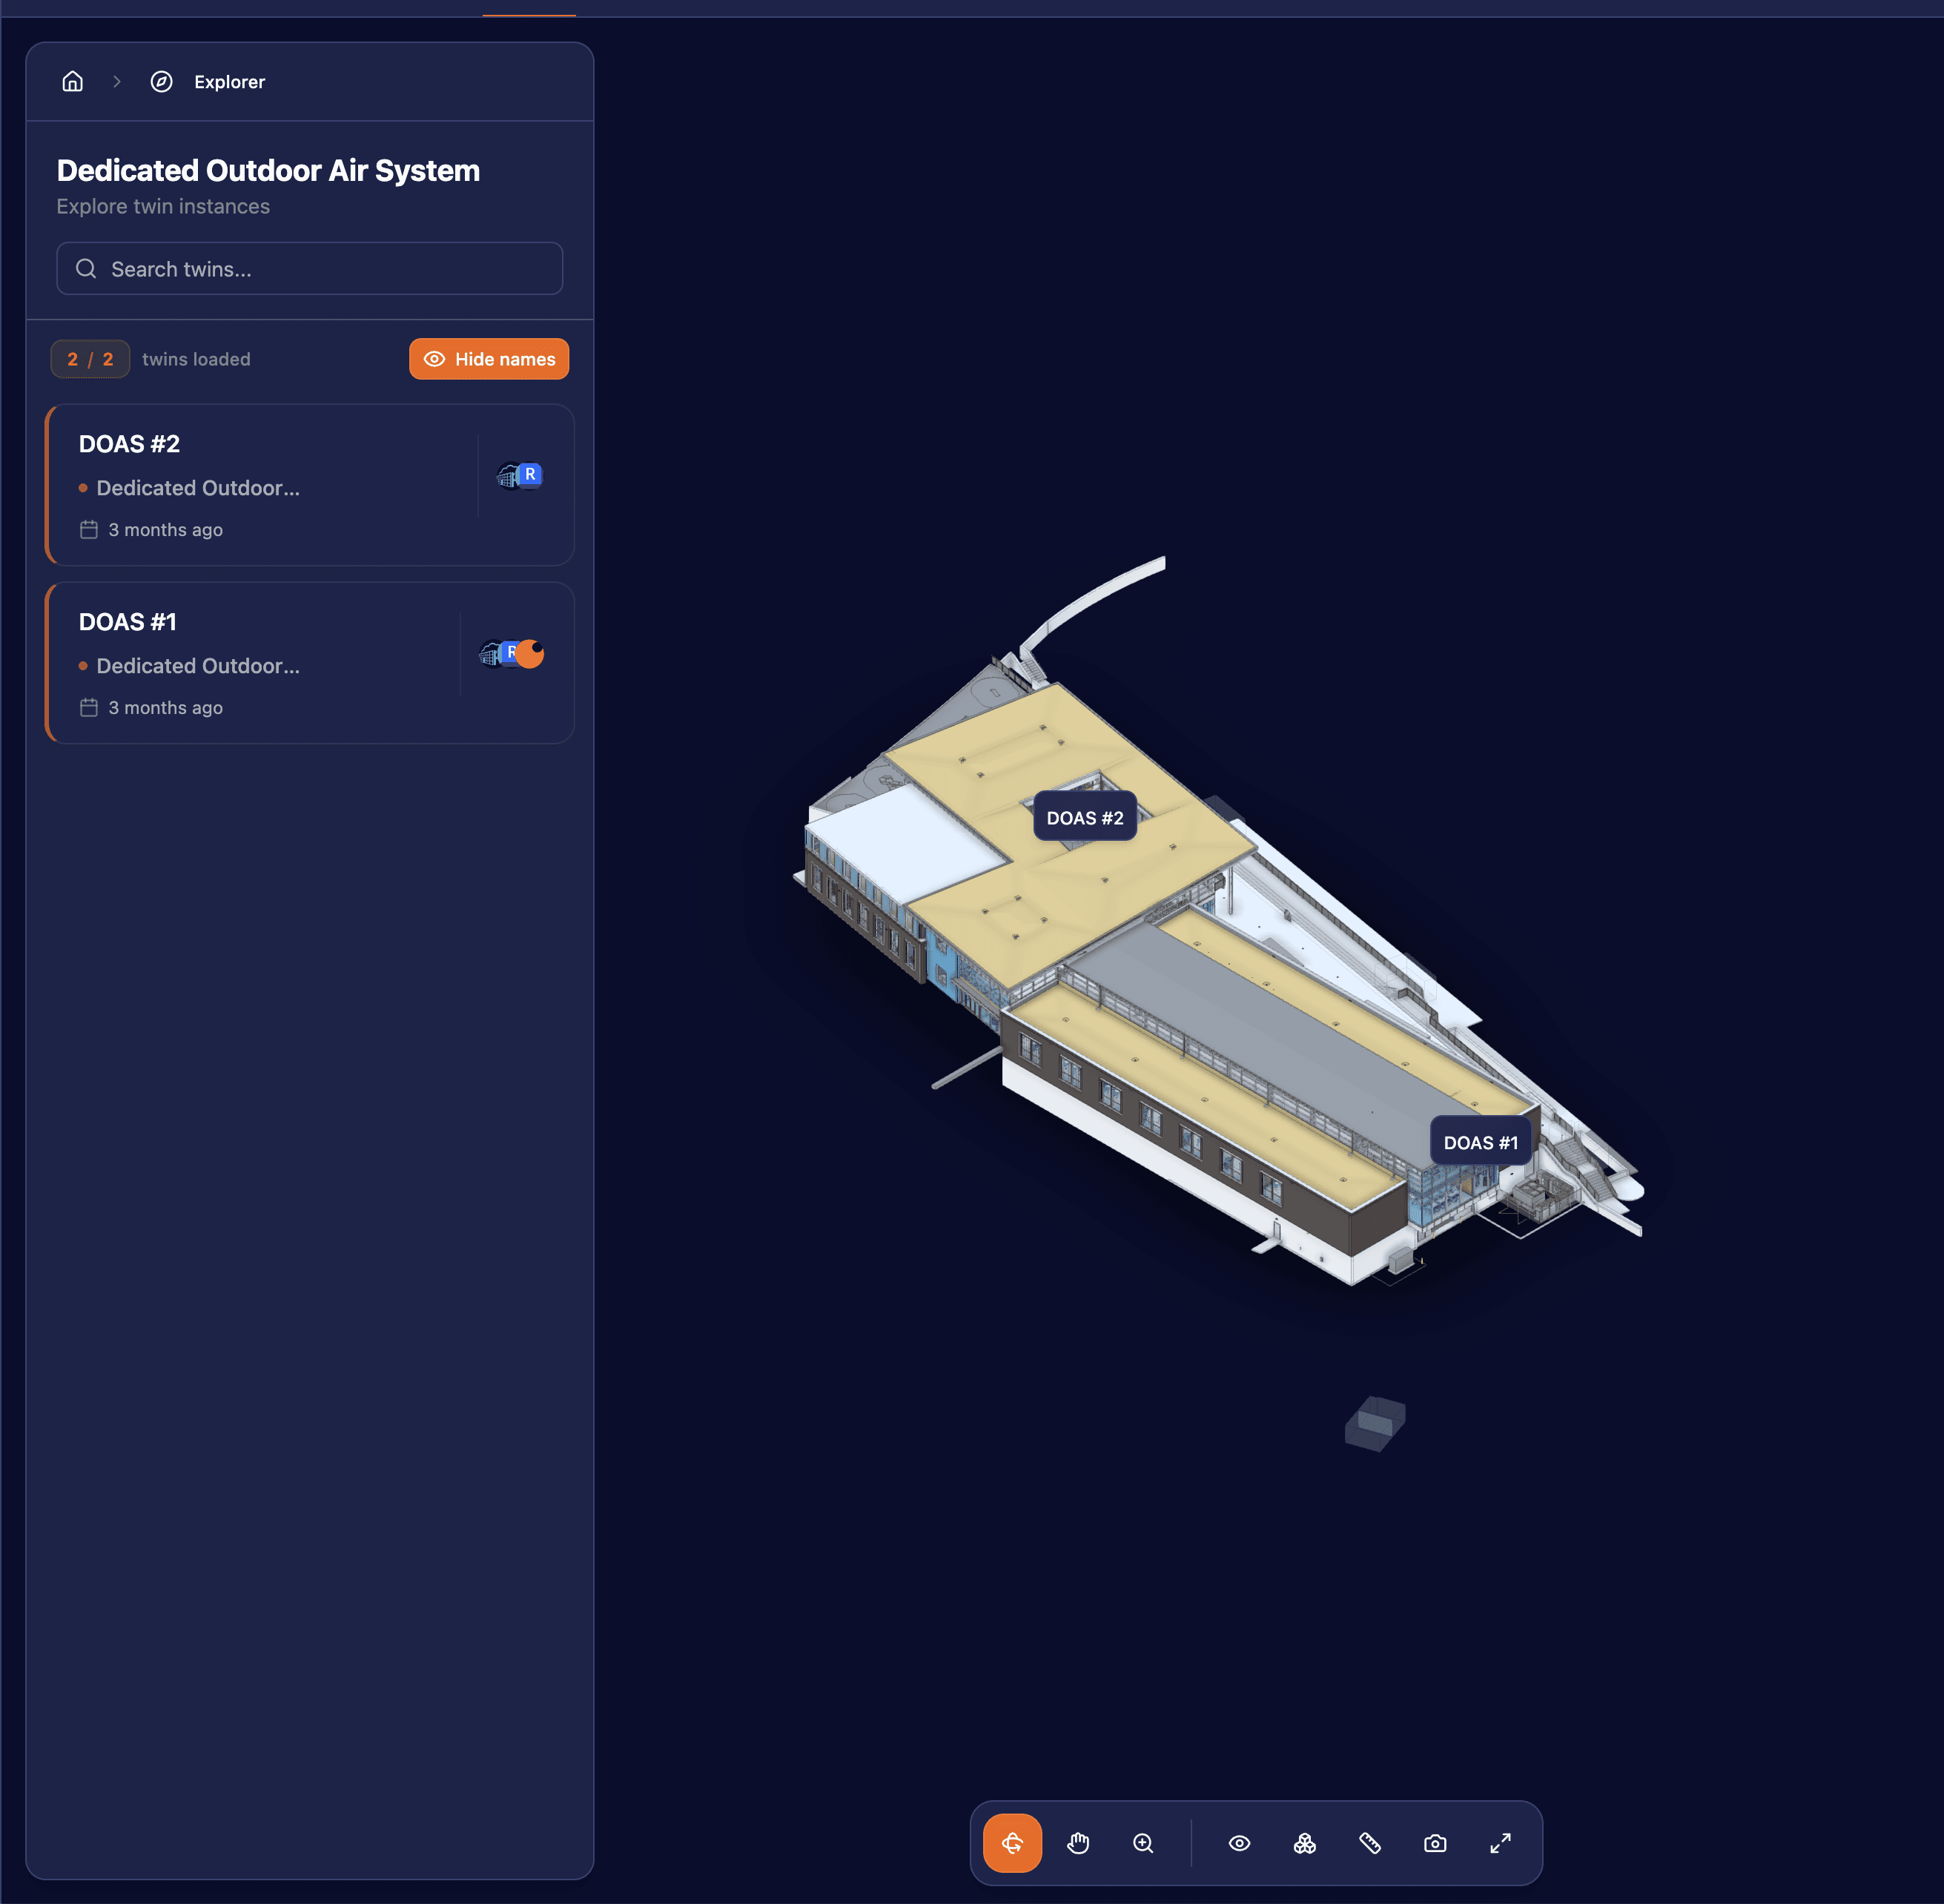Open the model cubes tool
This screenshot has height=1904, width=1944.
pos(1304,1843)
